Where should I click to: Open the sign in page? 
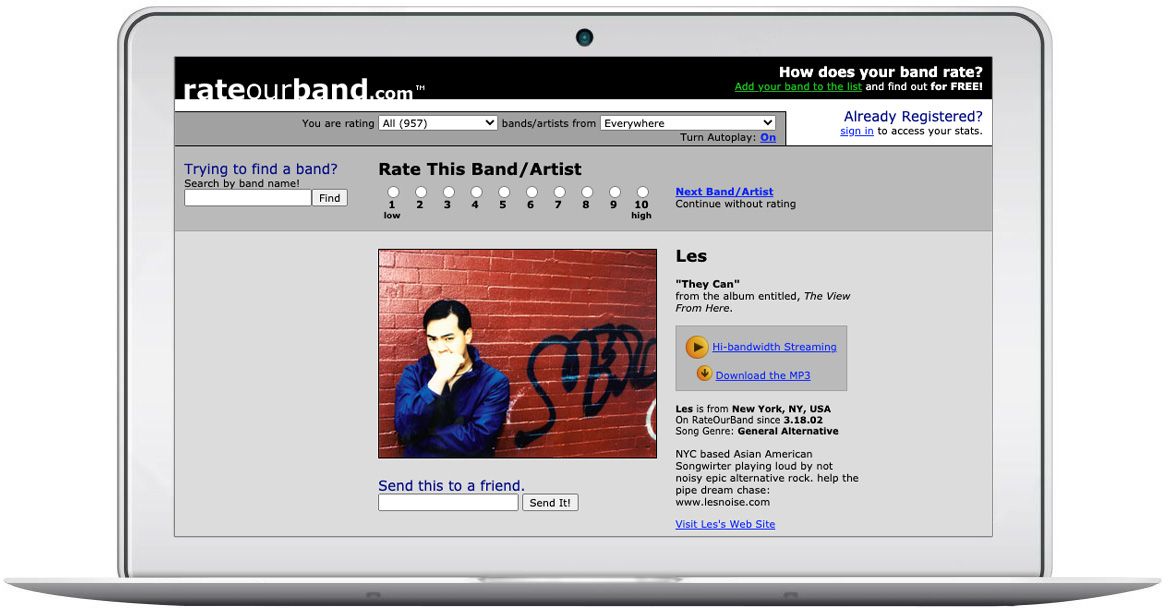pos(856,130)
